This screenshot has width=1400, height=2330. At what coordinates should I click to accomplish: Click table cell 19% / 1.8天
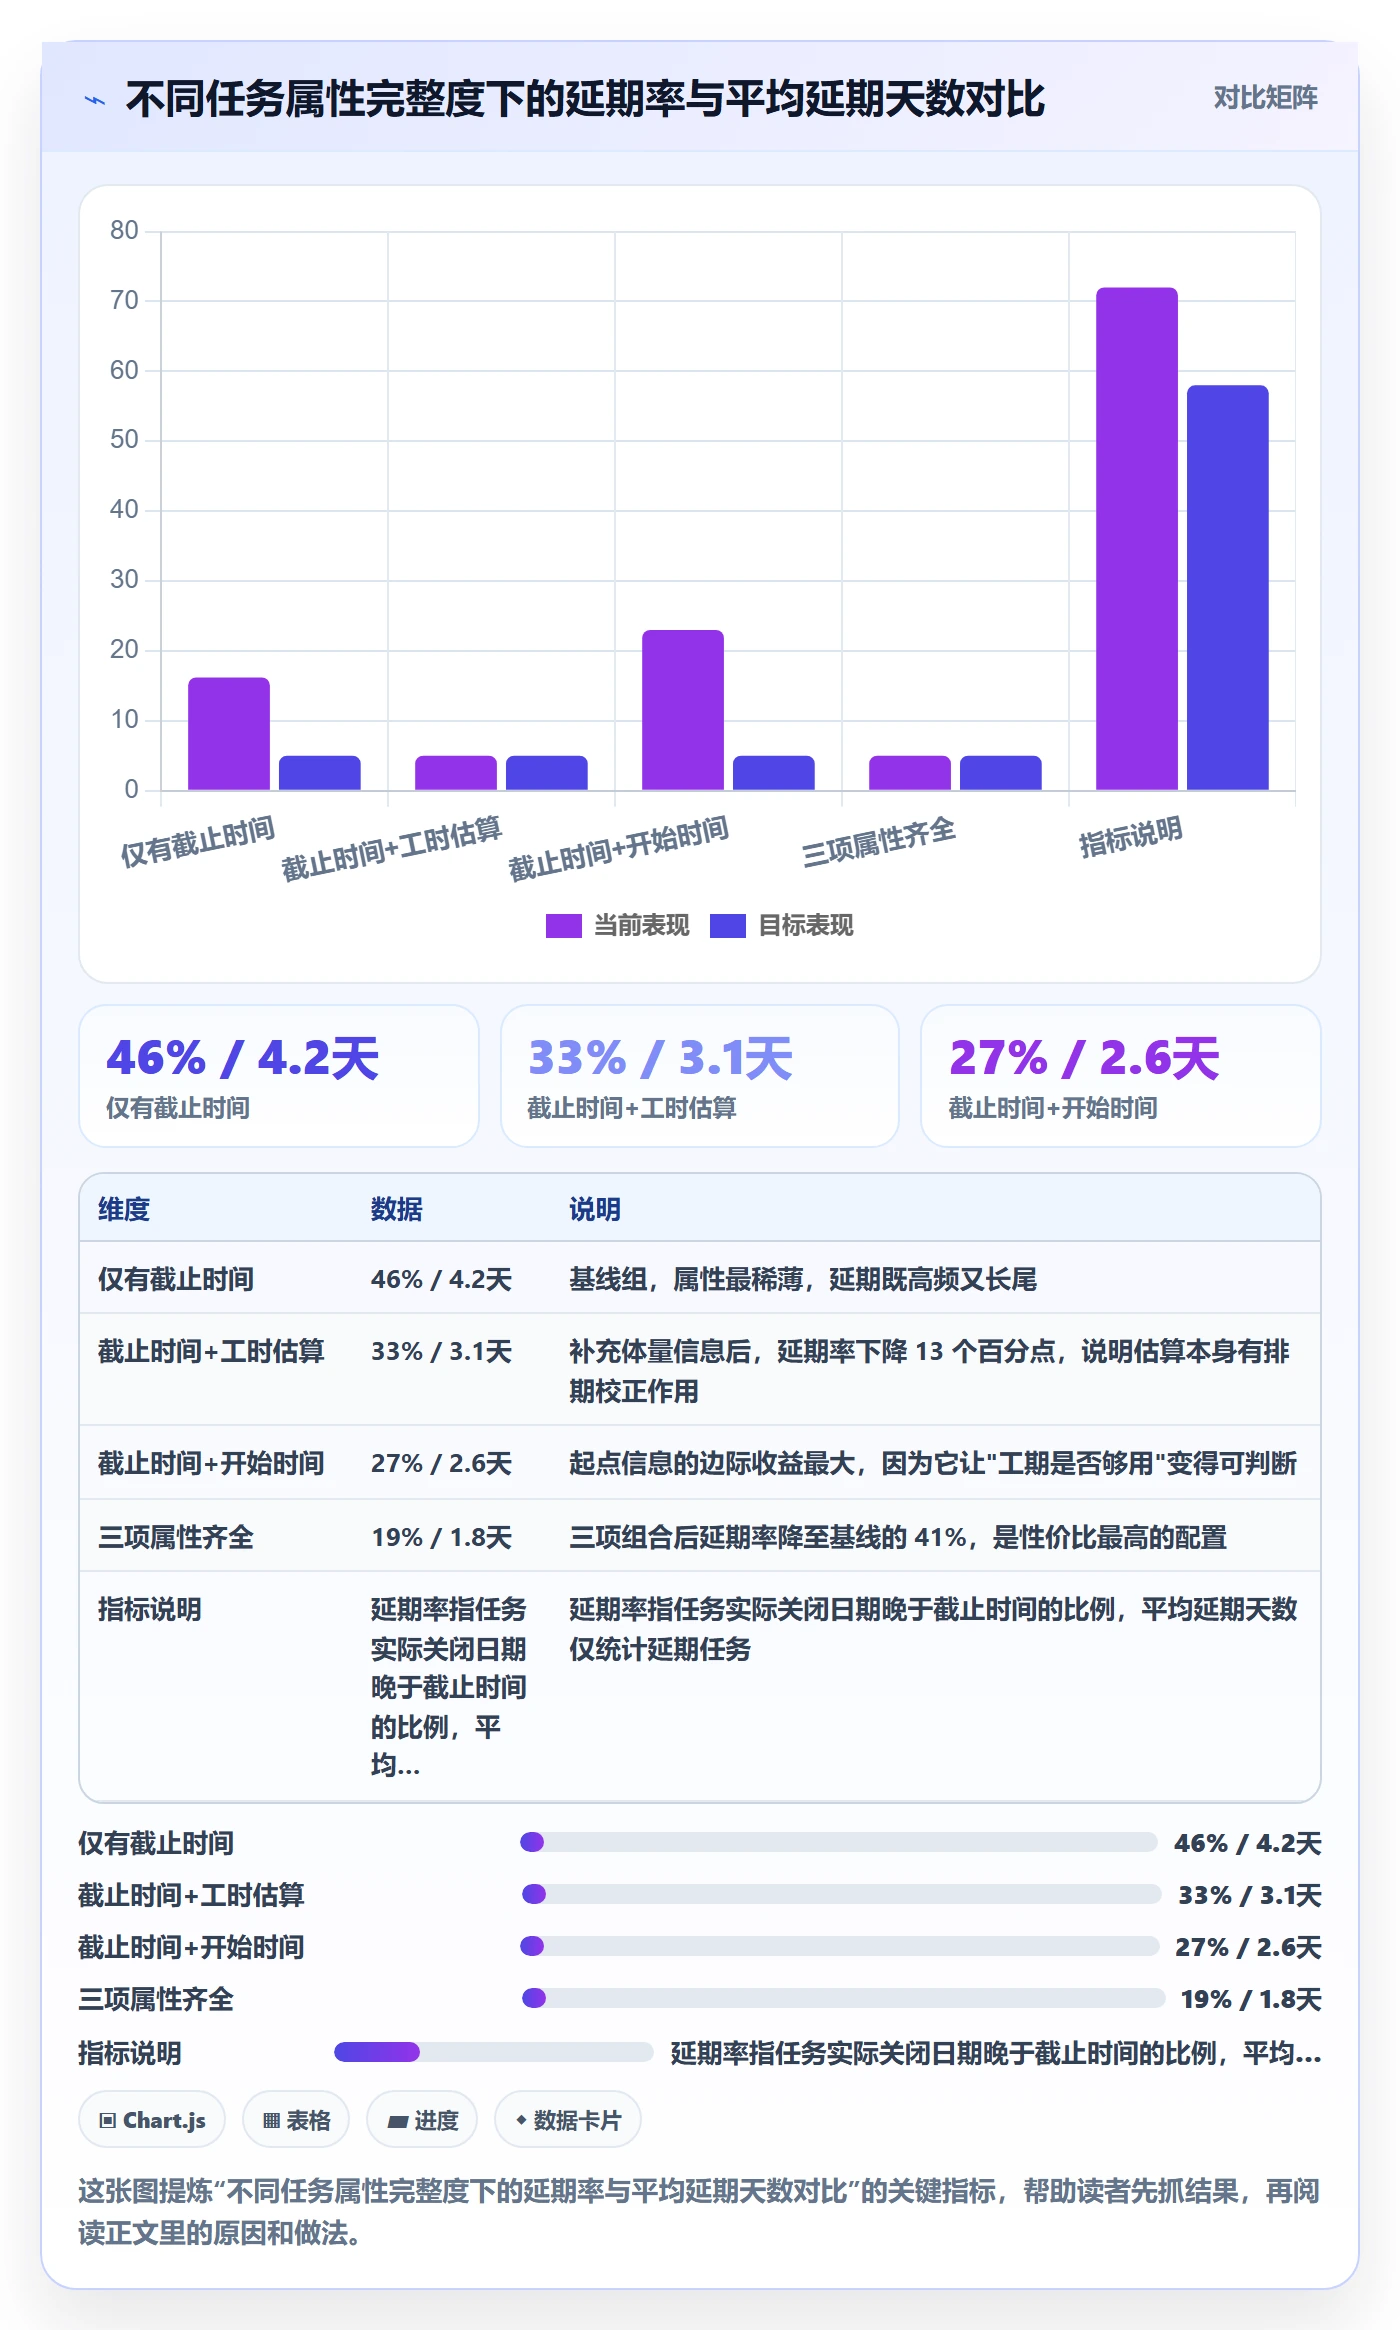point(441,1537)
